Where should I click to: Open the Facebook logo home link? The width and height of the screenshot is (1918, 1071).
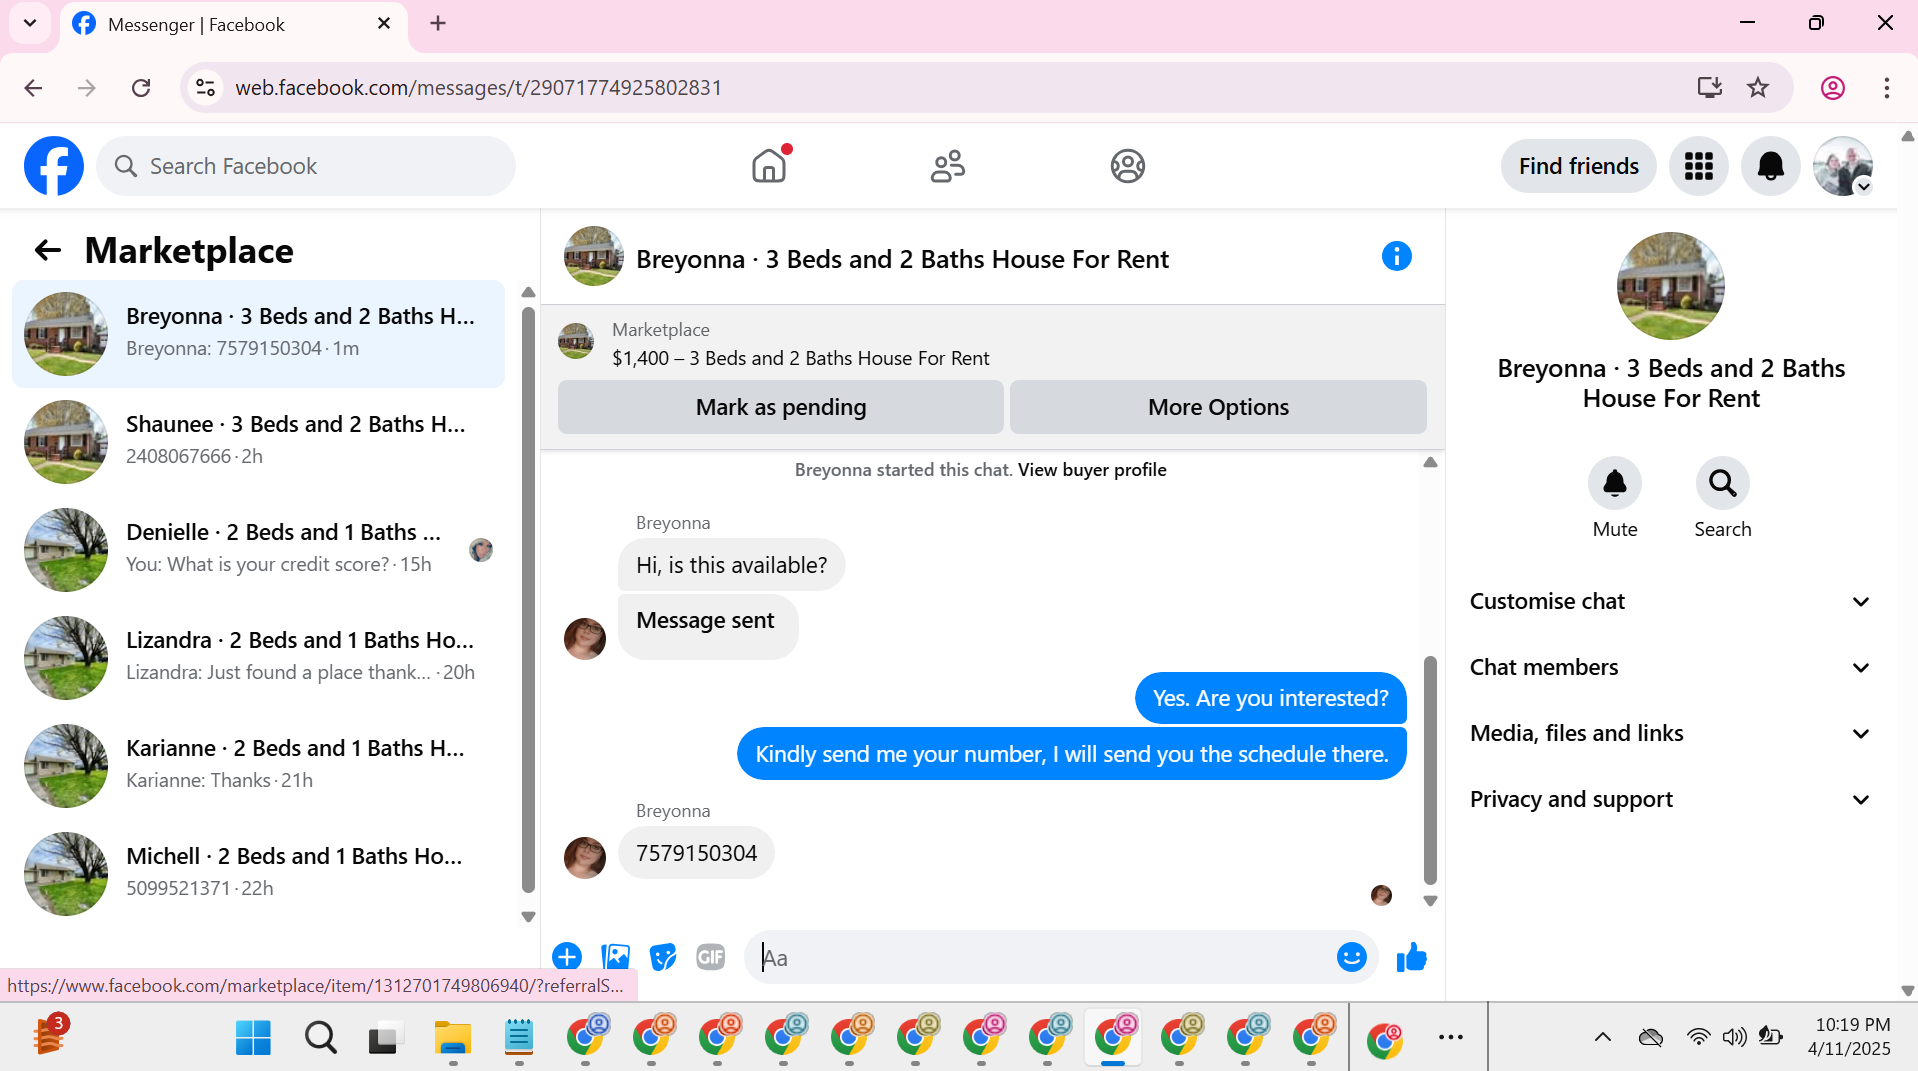[54, 166]
